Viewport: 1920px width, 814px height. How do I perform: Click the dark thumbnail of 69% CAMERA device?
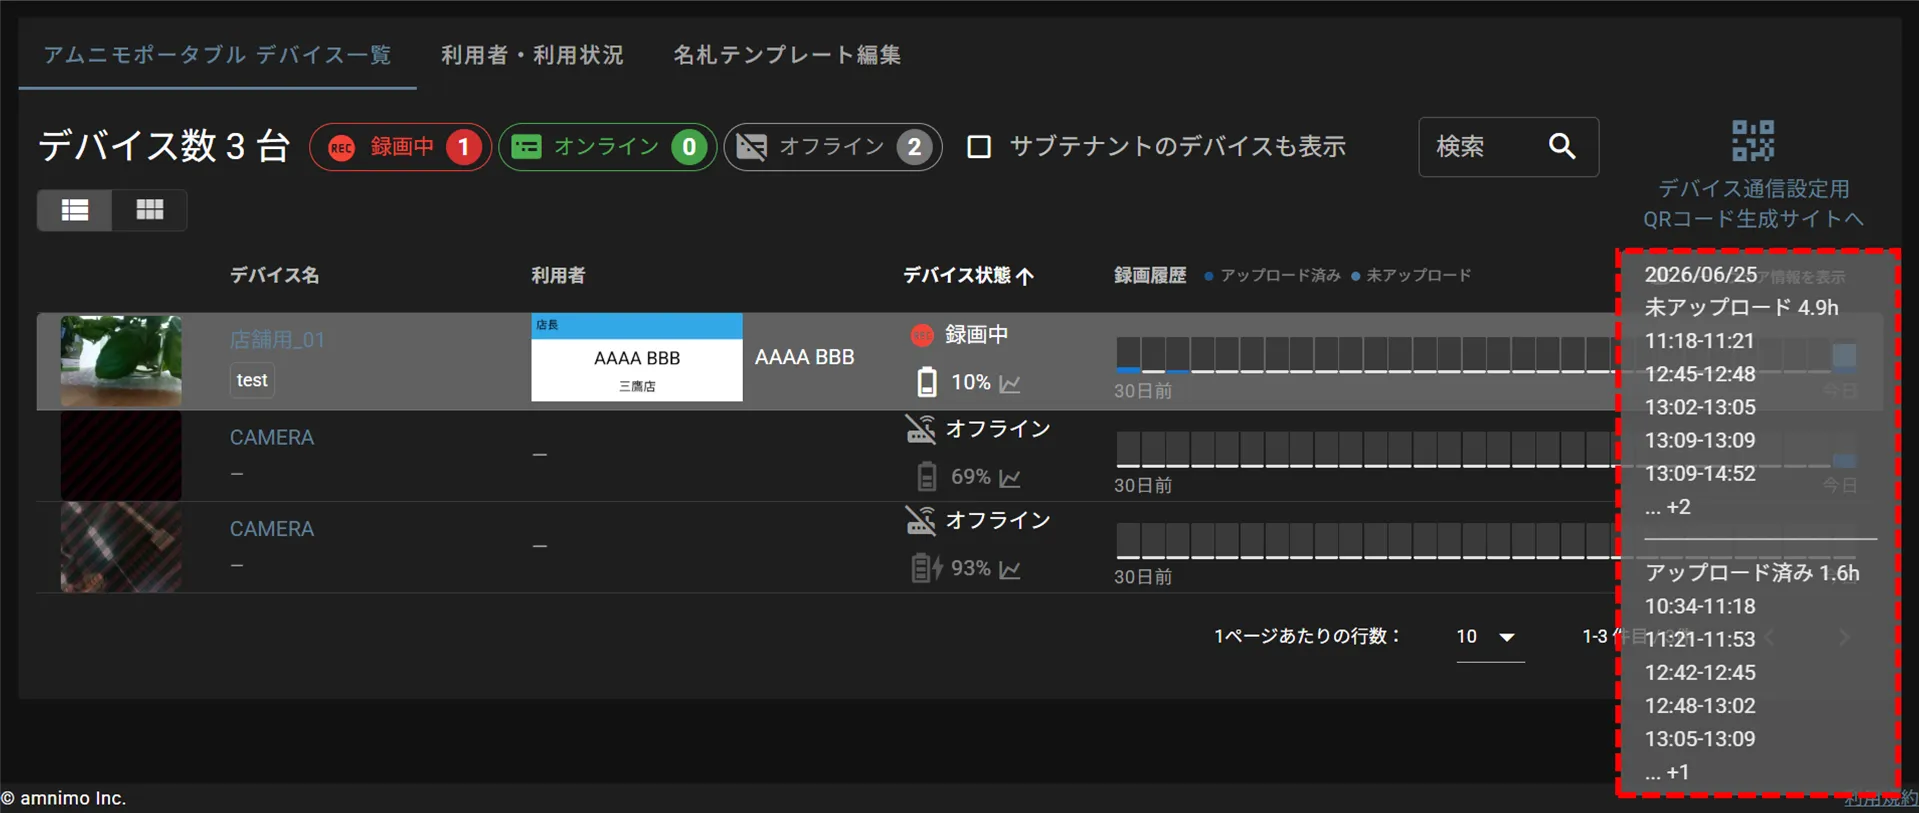pyautogui.click(x=121, y=456)
